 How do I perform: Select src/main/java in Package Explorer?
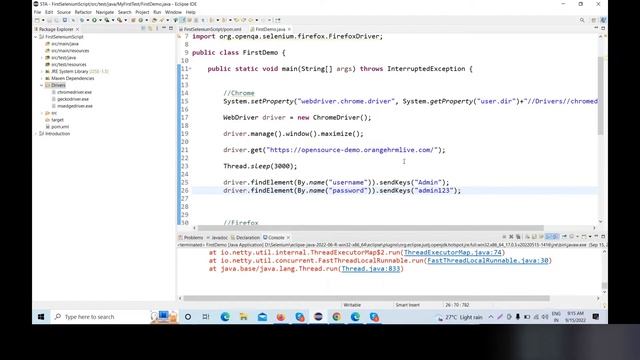[62, 44]
